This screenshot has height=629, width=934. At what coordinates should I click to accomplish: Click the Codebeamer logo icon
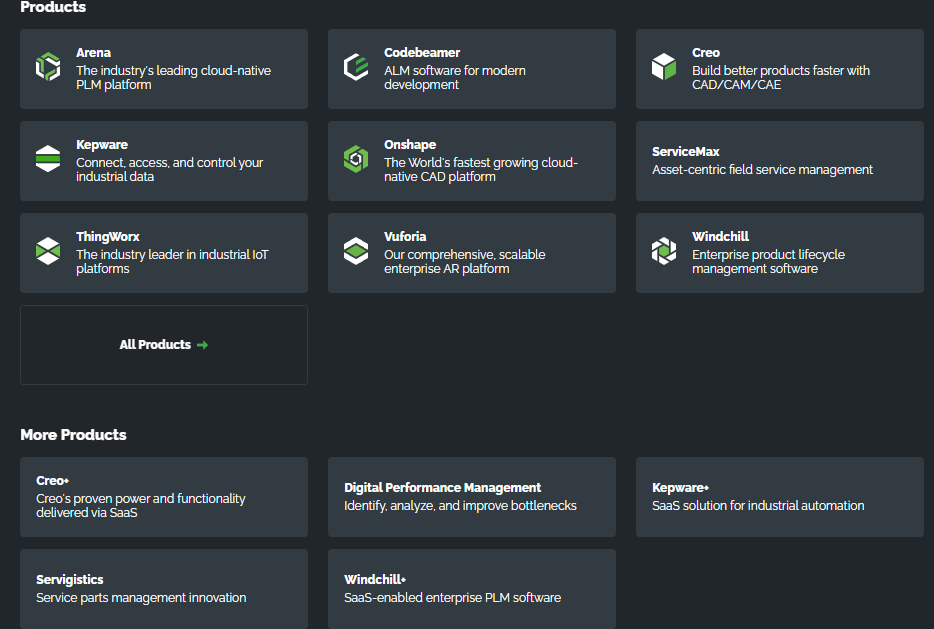[356, 68]
